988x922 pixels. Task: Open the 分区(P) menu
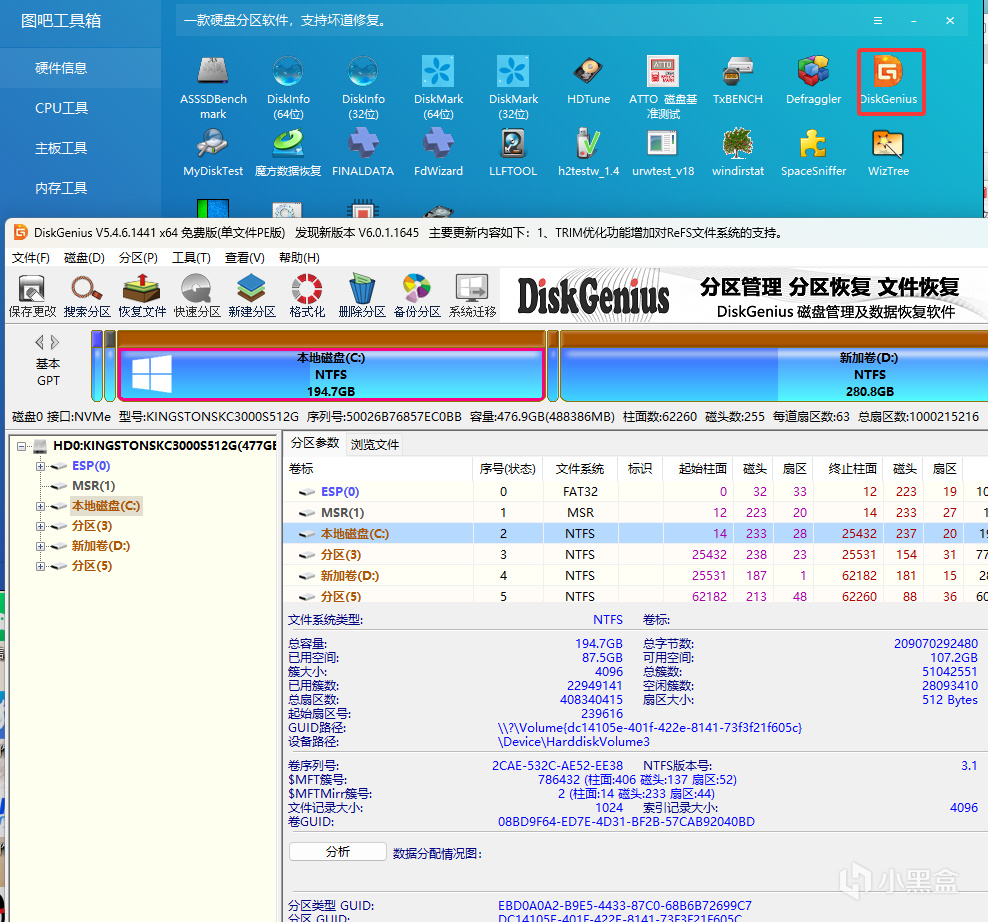click(138, 258)
